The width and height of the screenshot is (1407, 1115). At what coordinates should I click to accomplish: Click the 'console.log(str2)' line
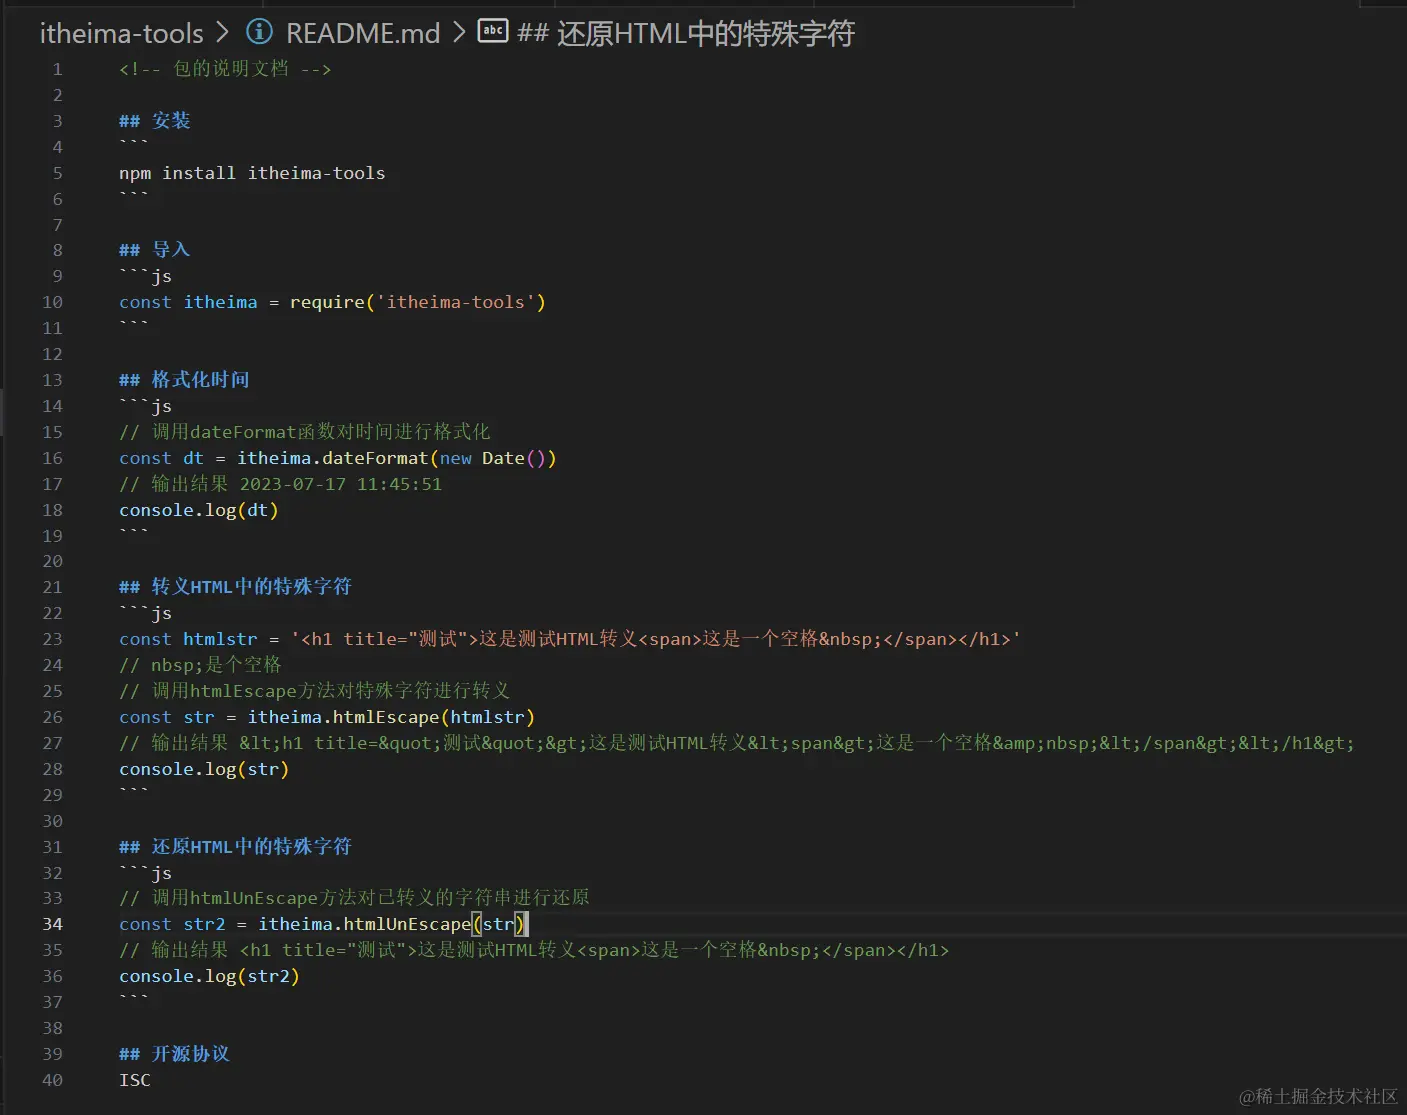click(x=209, y=976)
